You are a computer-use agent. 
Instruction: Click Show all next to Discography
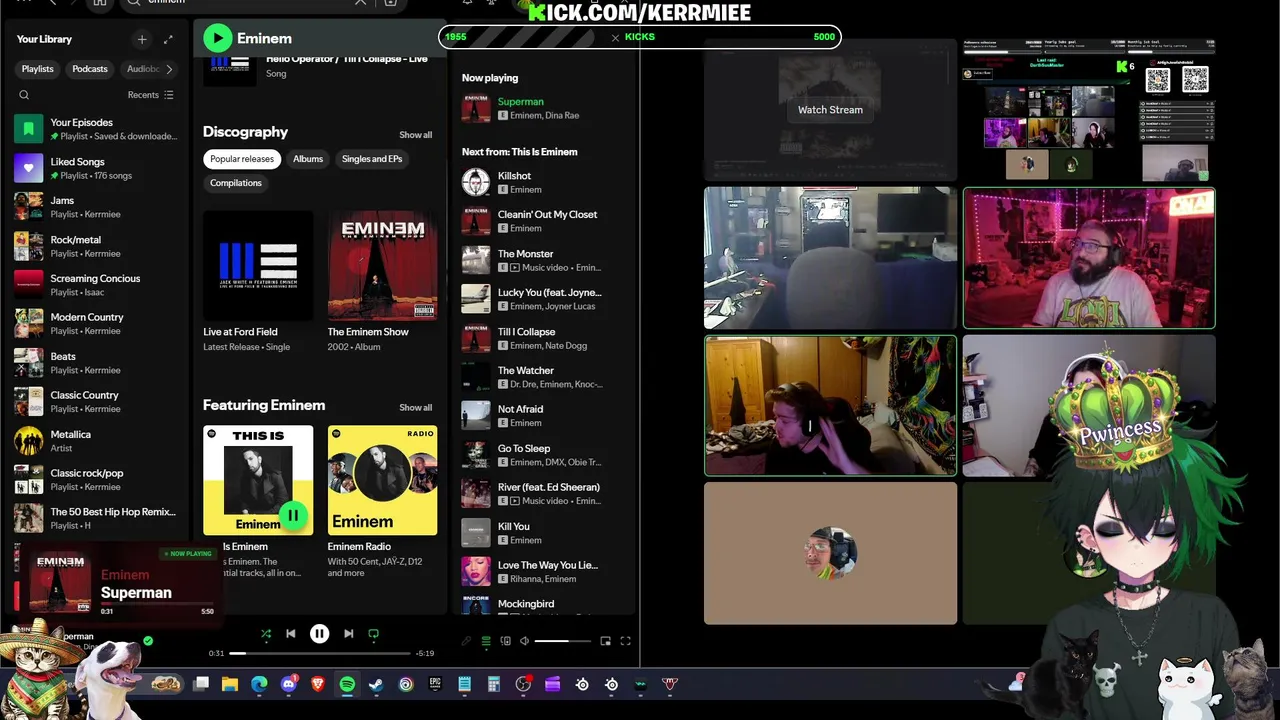(416, 135)
